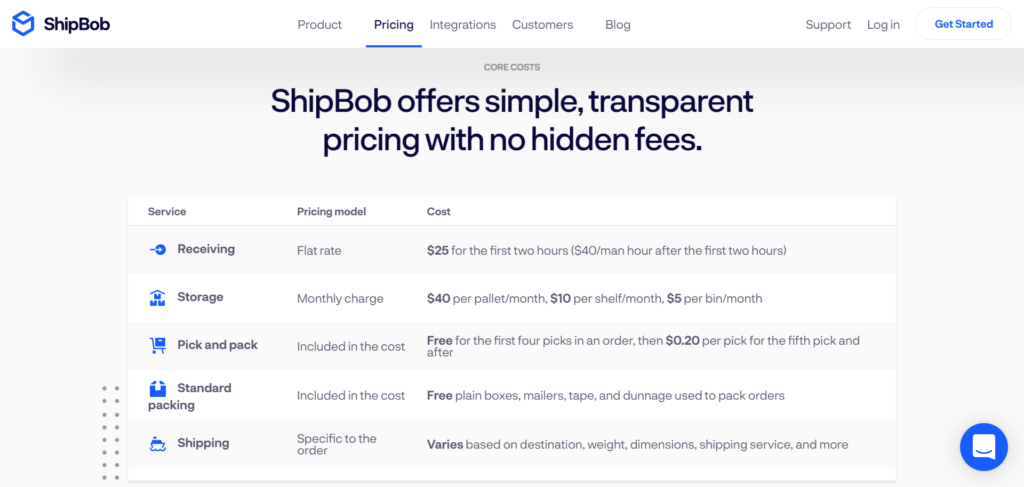The height and width of the screenshot is (487, 1024).
Task: Go to the Customers page
Action: tap(542, 25)
